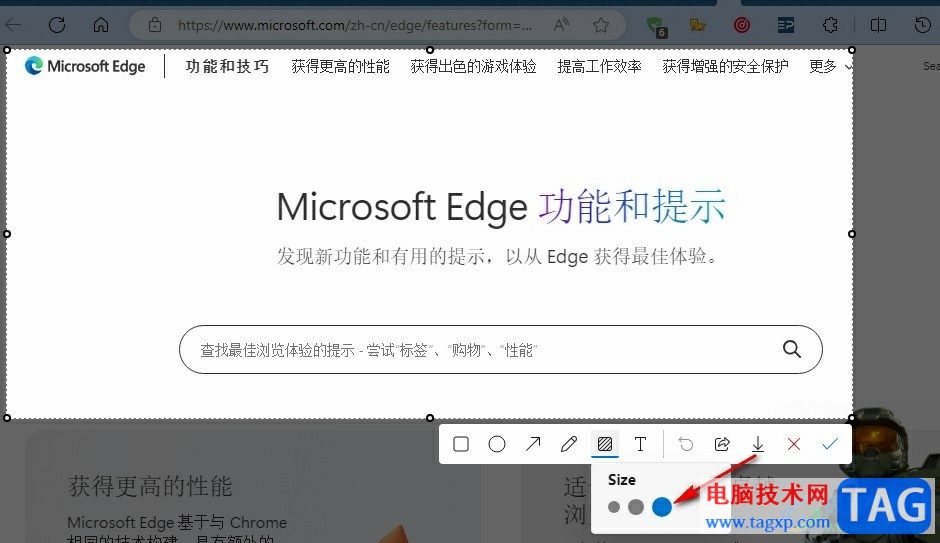Open the Extensions puzzle icon
This screenshot has width=940, height=543.
[830, 25]
